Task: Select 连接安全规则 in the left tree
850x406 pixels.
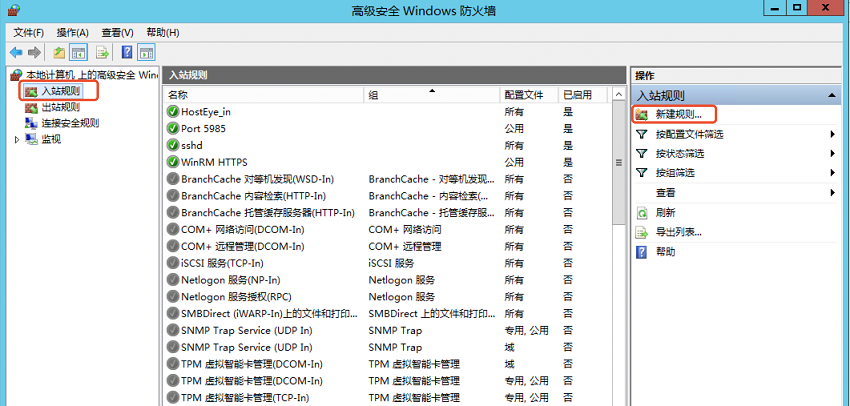Action: (69, 123)
